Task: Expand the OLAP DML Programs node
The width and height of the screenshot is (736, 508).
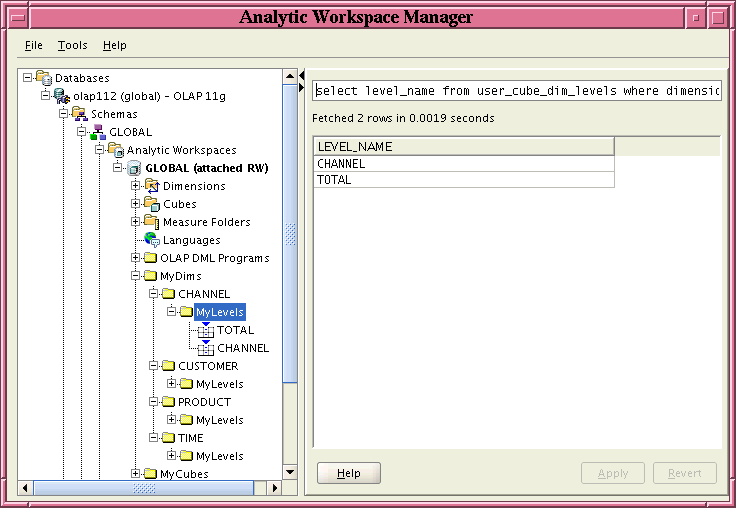Action: [x=136, y=258]
